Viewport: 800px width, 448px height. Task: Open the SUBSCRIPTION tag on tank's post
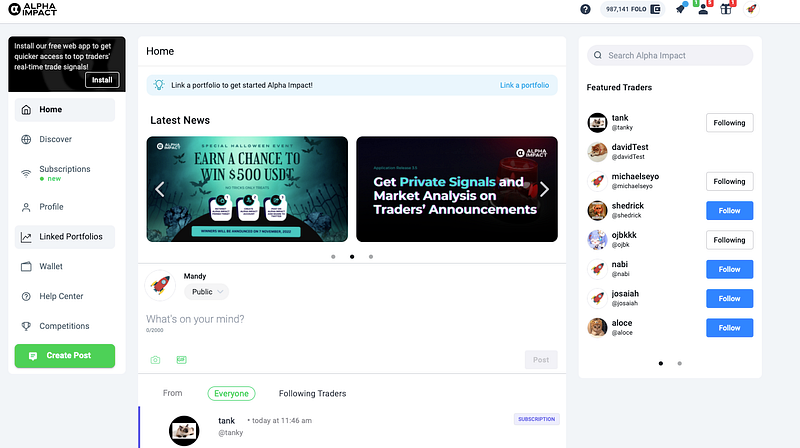pyautogui.click(x=536, y=419)
